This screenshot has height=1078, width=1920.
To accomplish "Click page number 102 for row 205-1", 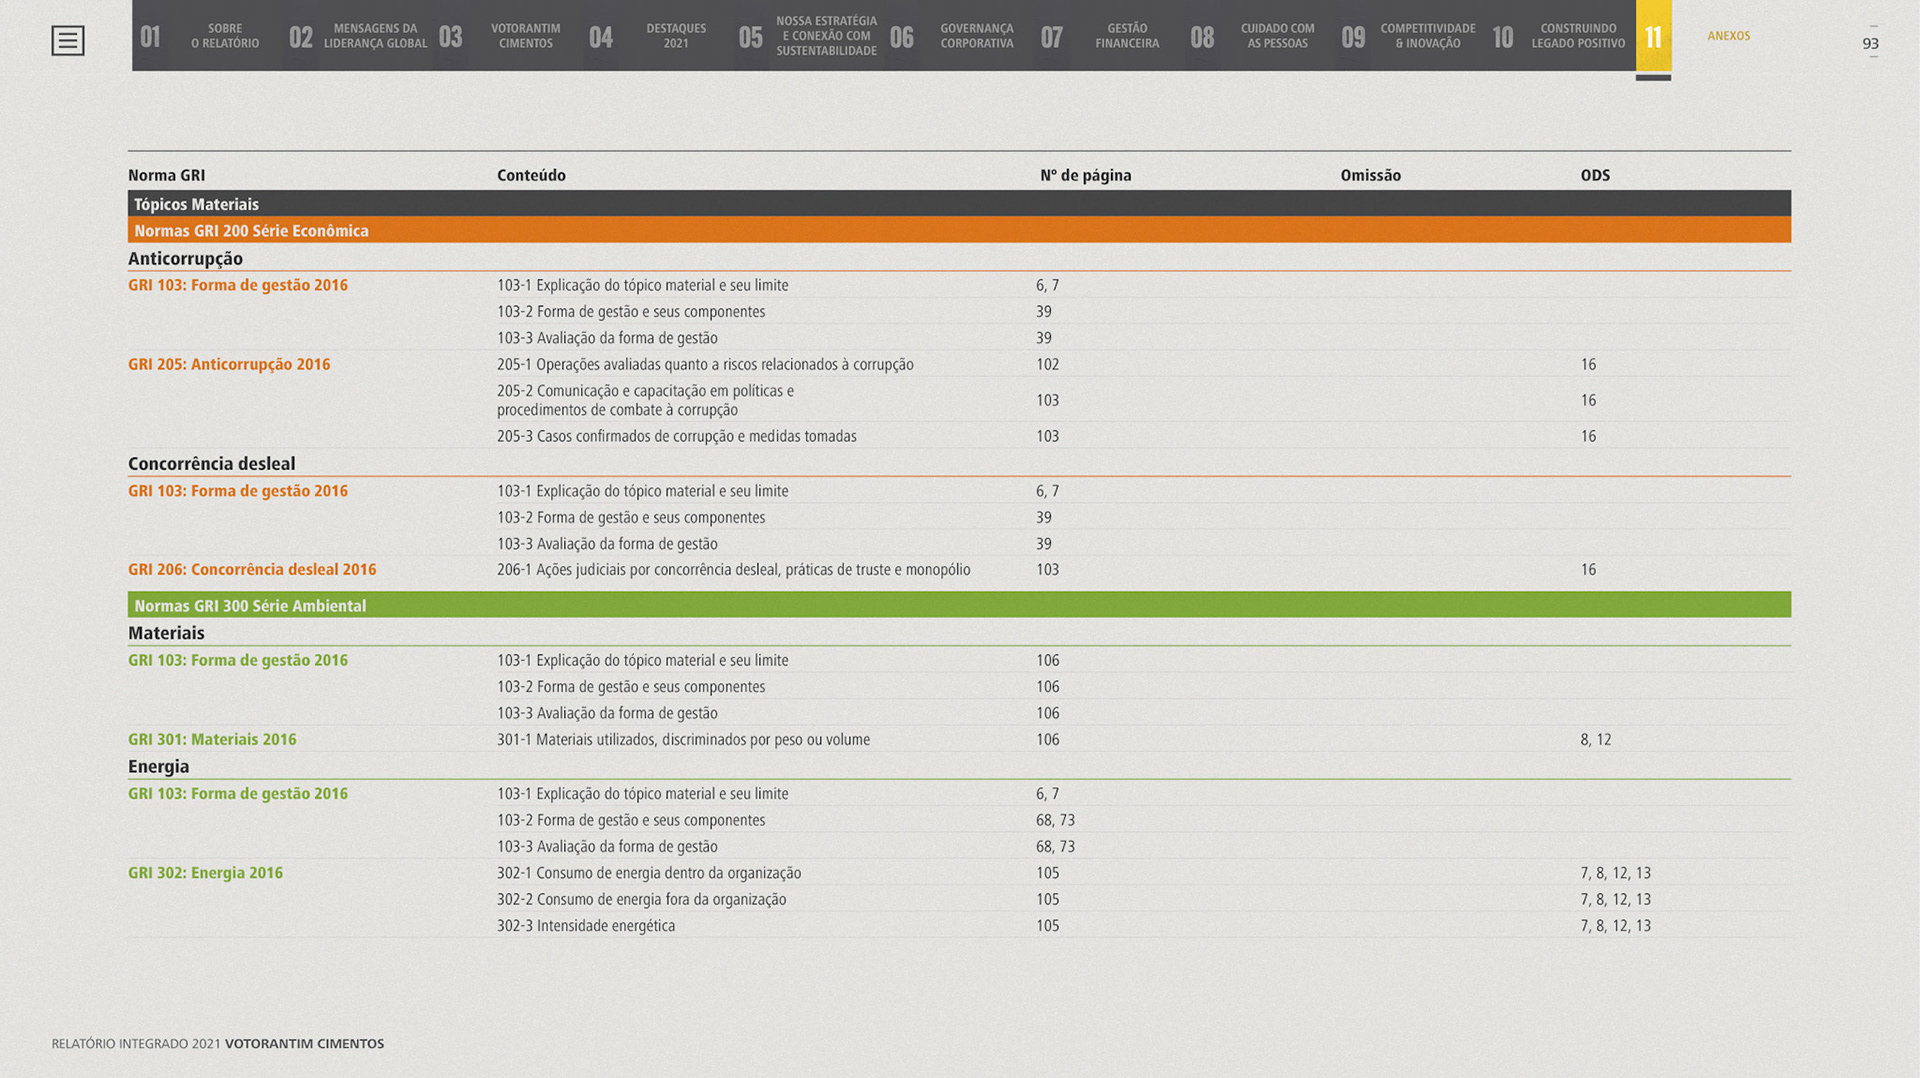I will coord(1047,365).
